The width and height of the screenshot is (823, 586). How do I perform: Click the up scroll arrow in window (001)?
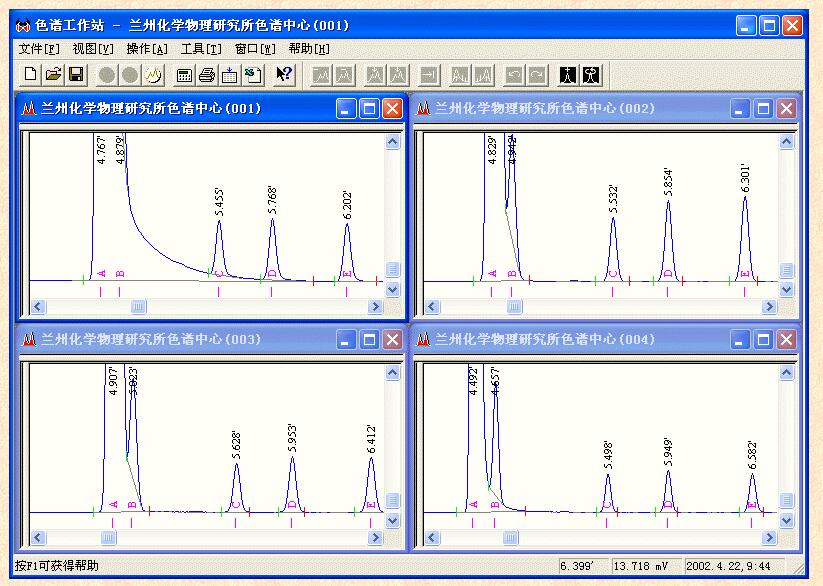(x=393, y=142)
